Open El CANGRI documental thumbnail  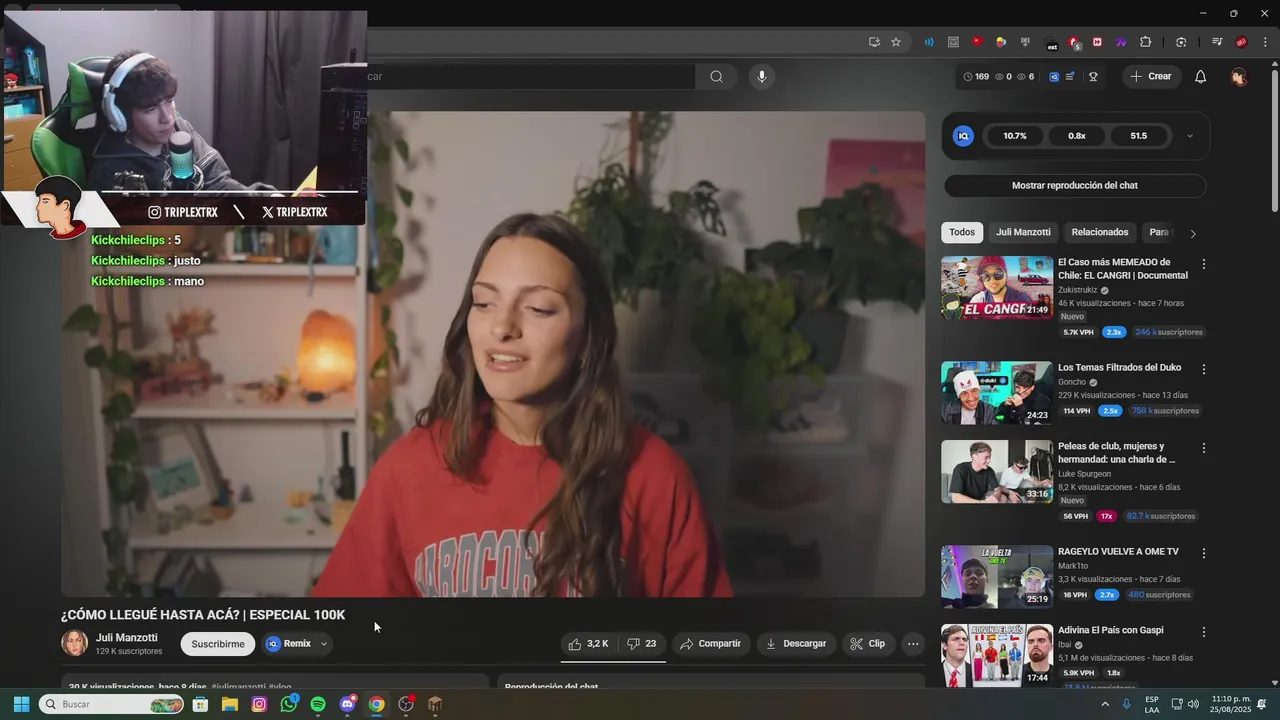(x=997, y=288)
